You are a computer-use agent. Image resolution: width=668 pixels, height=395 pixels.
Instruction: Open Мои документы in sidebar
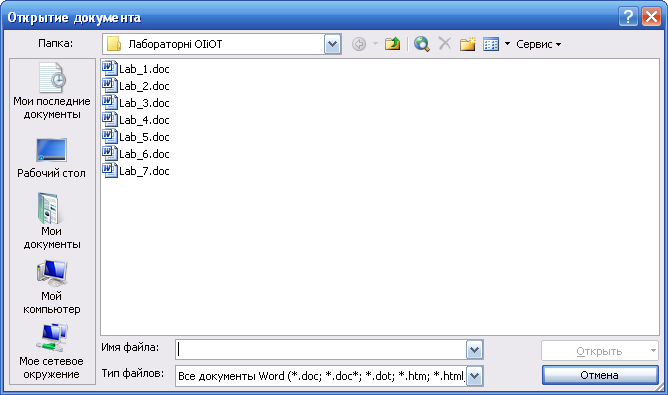[52, 221]
